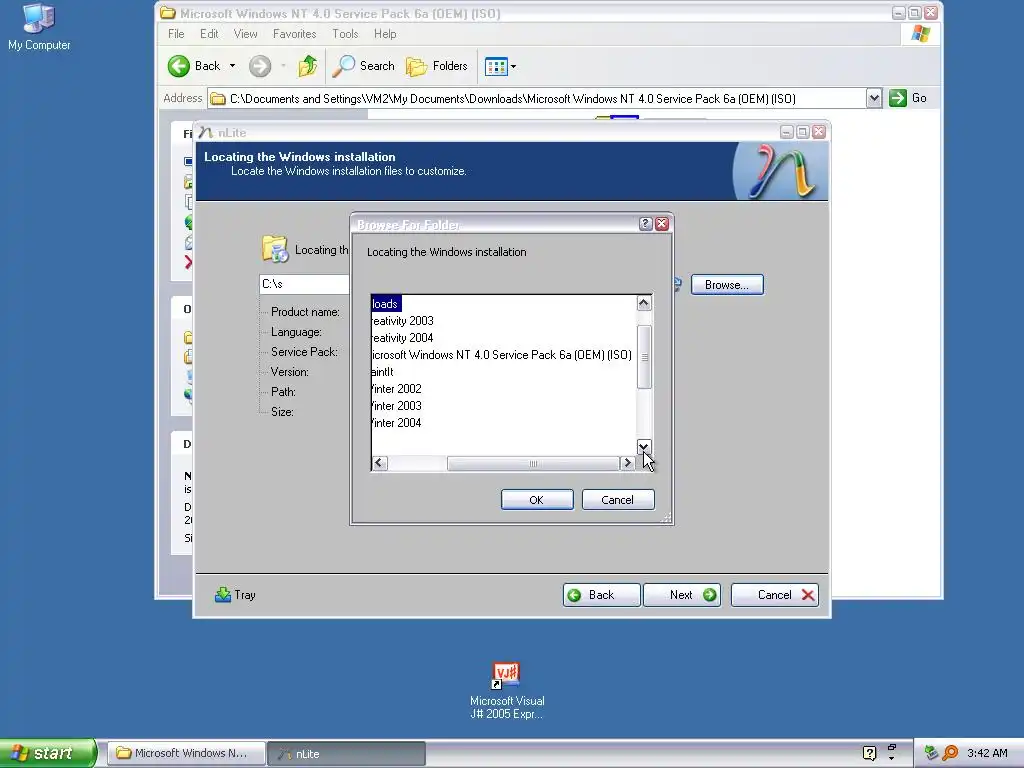The image size is (1024, 768).
Task: Click the nLite wizard Back button
Action: click(x=601, y=595)
